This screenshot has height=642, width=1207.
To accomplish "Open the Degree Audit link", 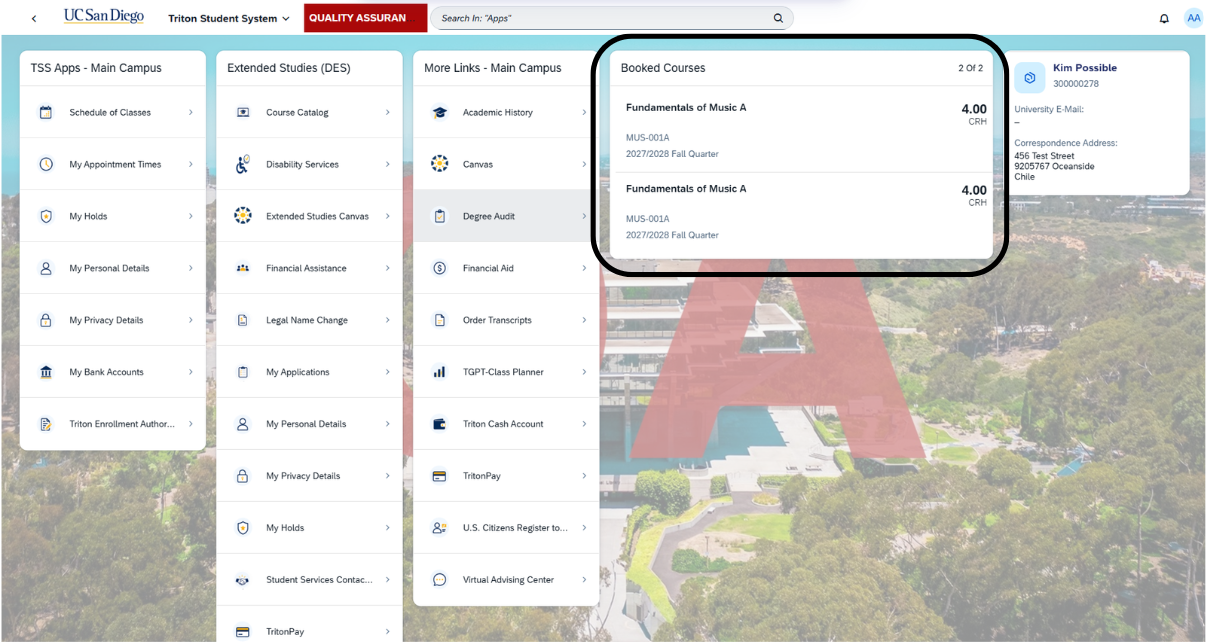I will click(506, 216).
